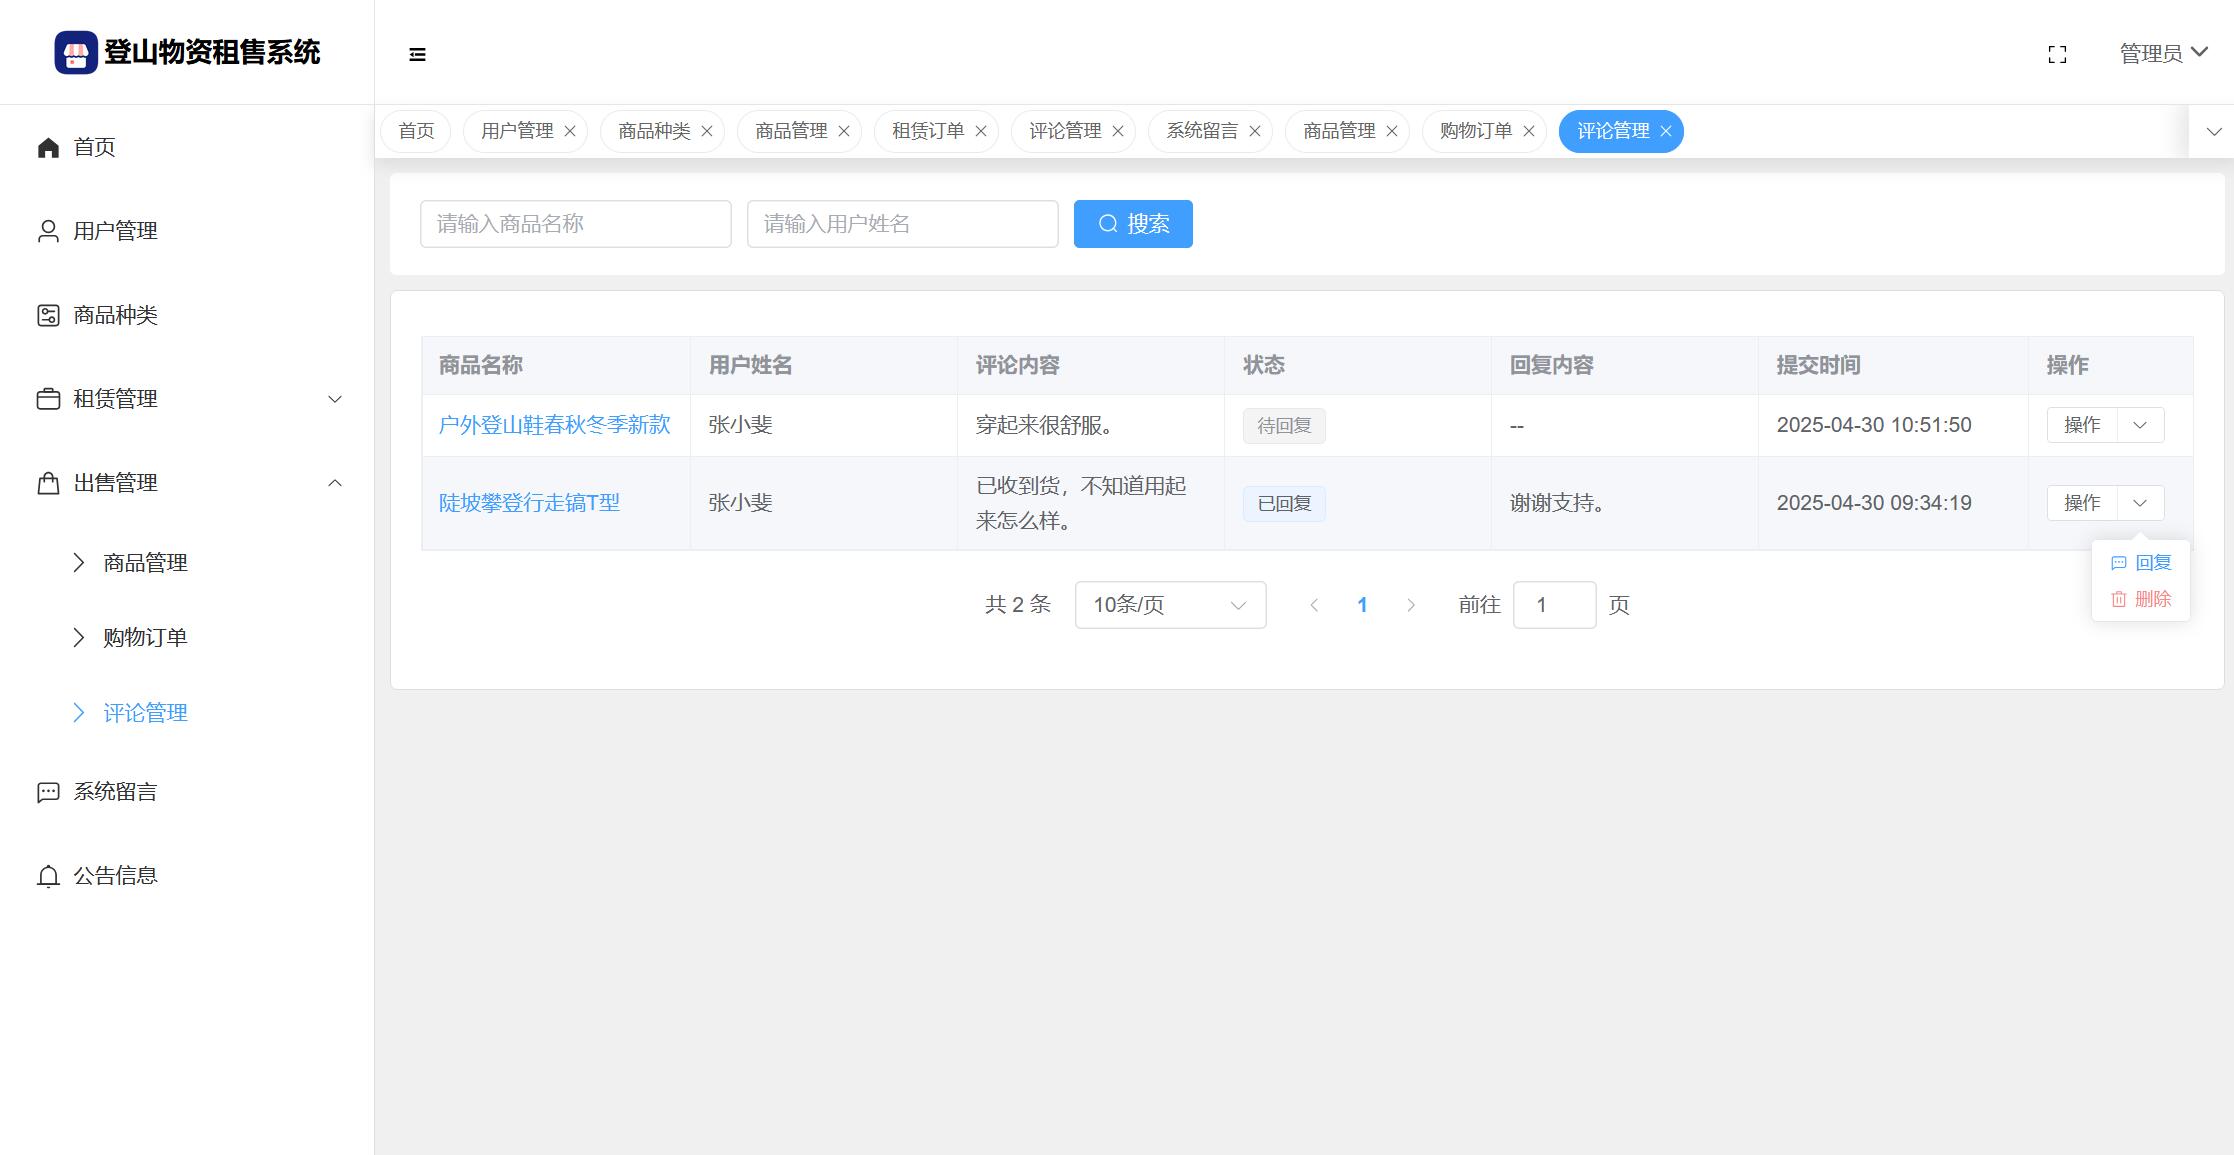Viewport: 2234px width, 1155px height.
Task: Open 公告信息 from the sidebar
Action: click(x=115, y=876)
